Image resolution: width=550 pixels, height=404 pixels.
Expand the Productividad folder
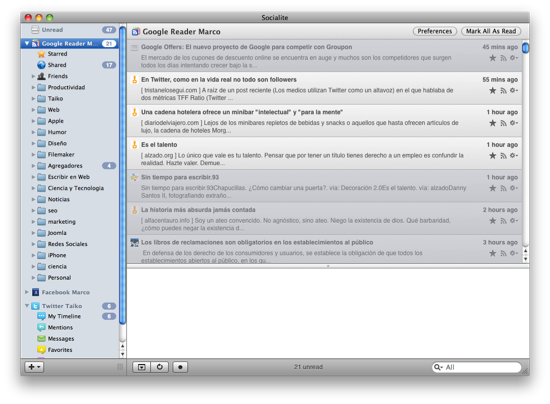pos(33,87)
